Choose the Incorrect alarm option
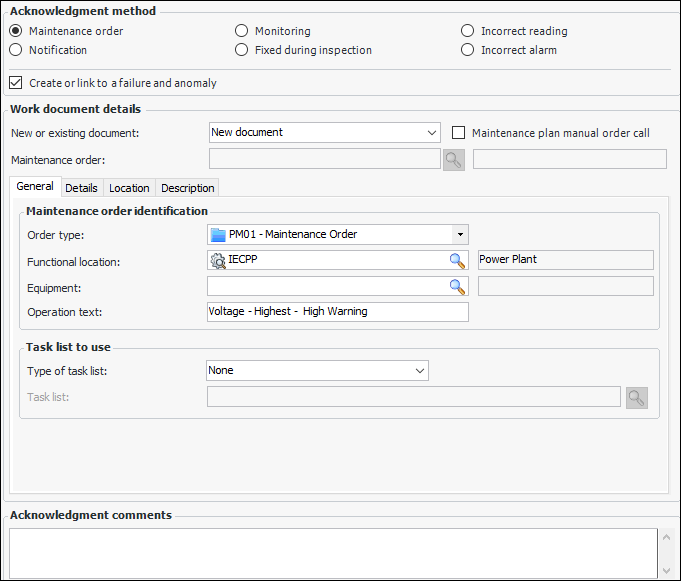Viewport: 681px width, 581px height. pyautogui.click(x=468, y=50)
